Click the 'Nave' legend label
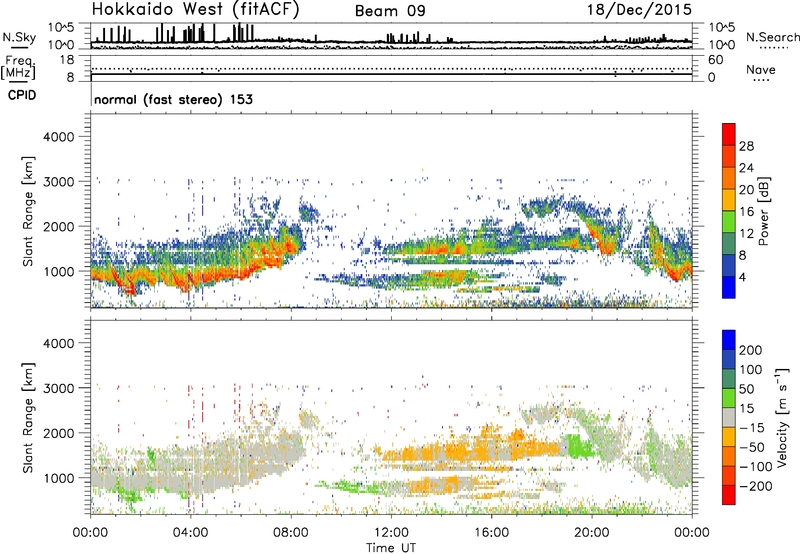The height and width of the screenshot is (554, 800). (x=760, y=69)
